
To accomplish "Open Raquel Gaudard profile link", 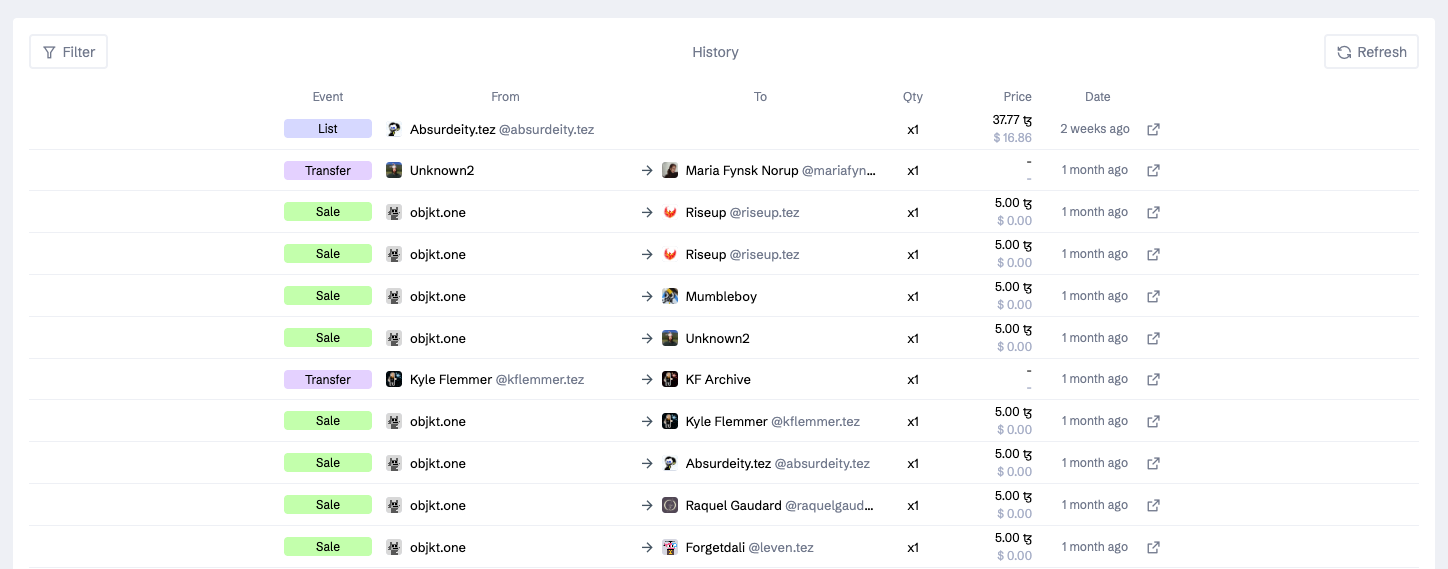I will (781, 505).
